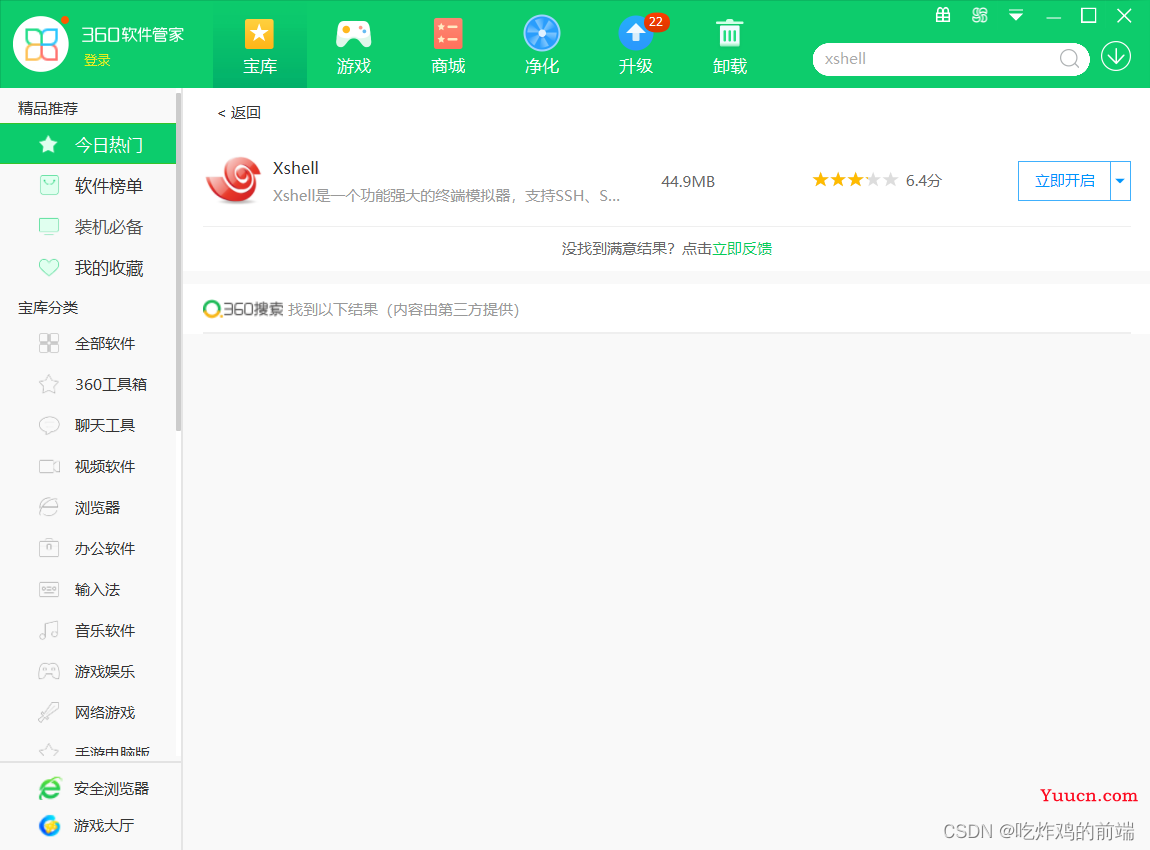This screenshot has height=850, width=1150.
Task: Open 我的收藏 favorites
Action: [88, 268]
